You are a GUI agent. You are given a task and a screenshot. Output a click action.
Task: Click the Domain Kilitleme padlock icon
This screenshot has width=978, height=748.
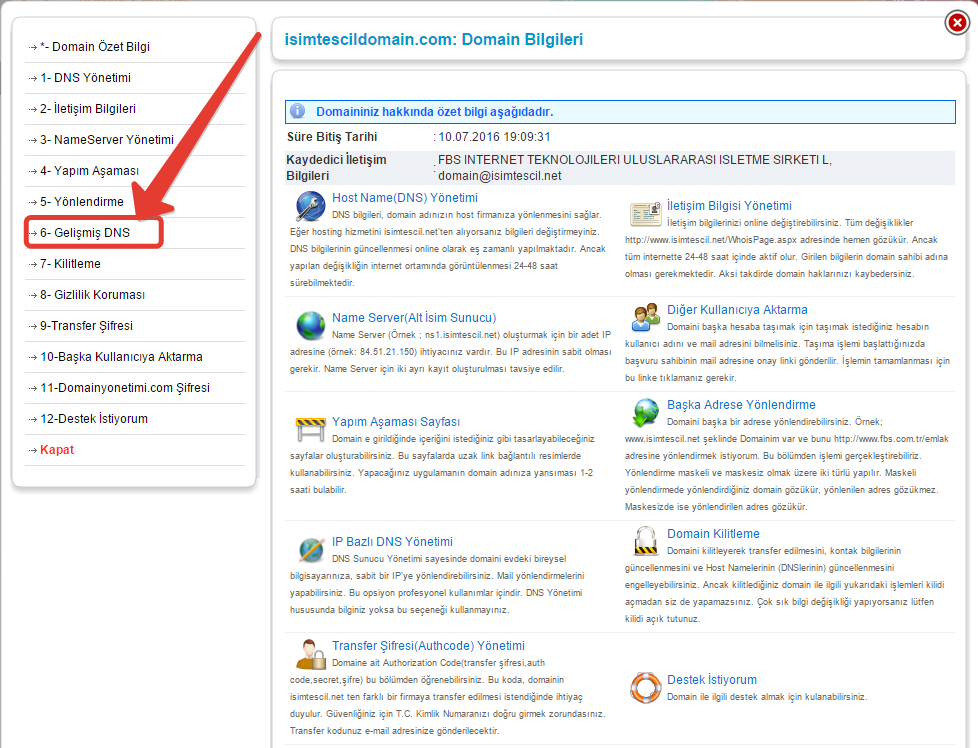click(645, 541)
